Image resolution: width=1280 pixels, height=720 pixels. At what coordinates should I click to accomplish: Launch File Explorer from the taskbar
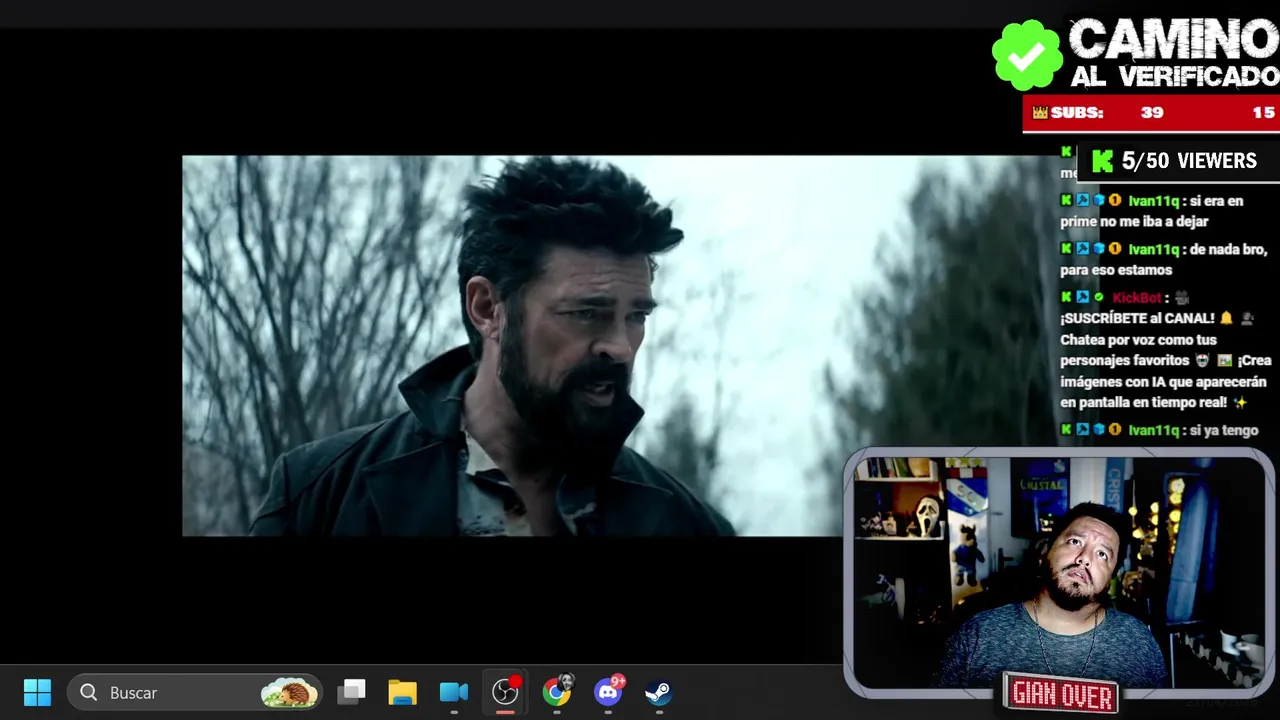point(402,692)
